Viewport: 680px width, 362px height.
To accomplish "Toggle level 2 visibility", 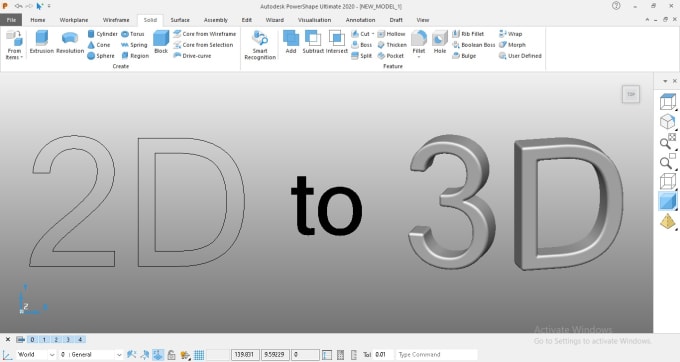I will (56, 339).
